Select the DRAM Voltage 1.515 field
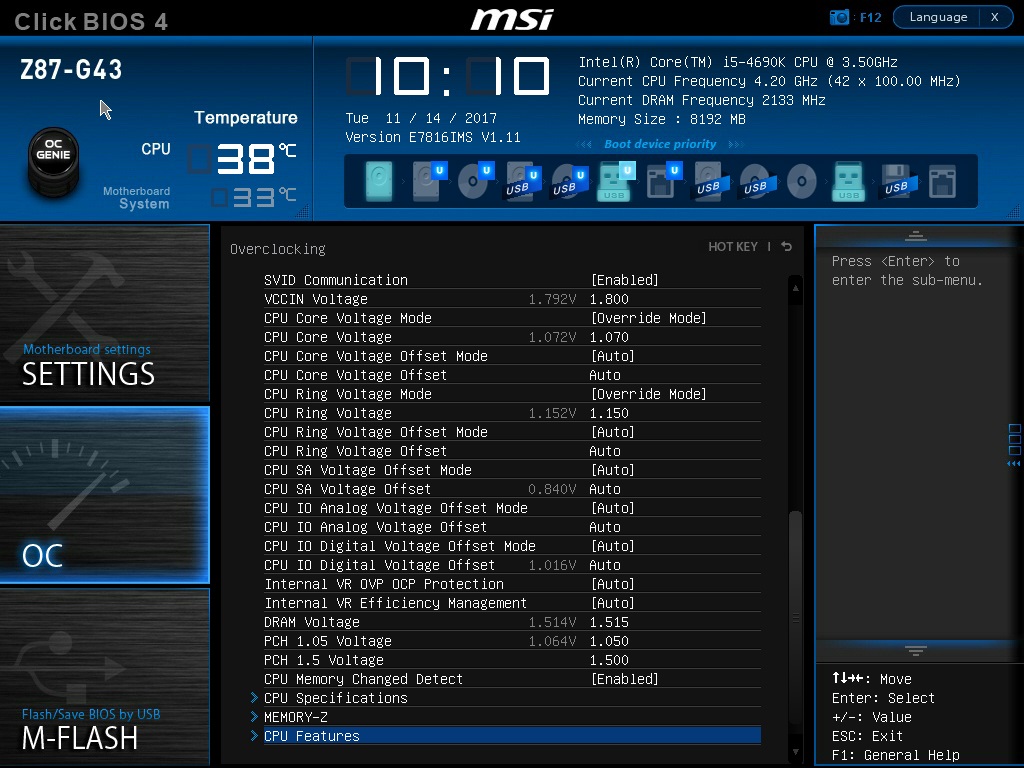The image size is (1024, 768). click(609, 622)
